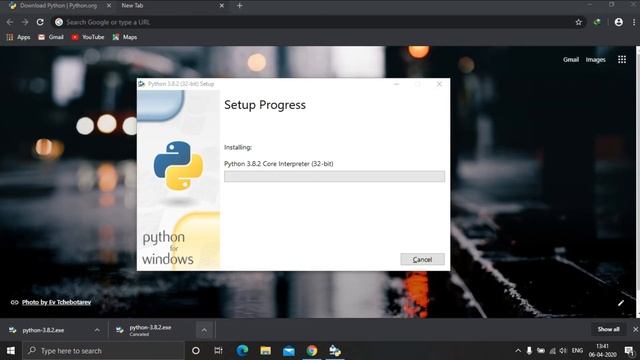Go back in browser history
Viewport: 640px width, 360px height.
(10, 22)
